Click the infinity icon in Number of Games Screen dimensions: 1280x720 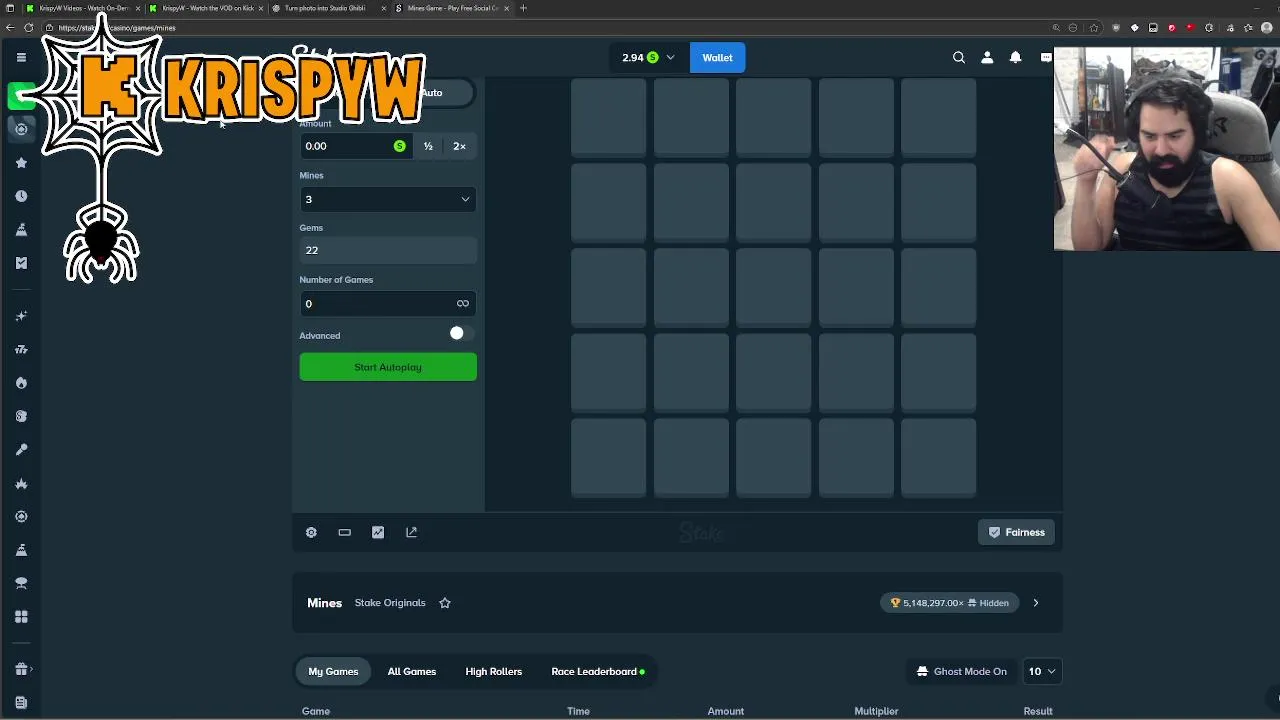click(x=462, y=303)
